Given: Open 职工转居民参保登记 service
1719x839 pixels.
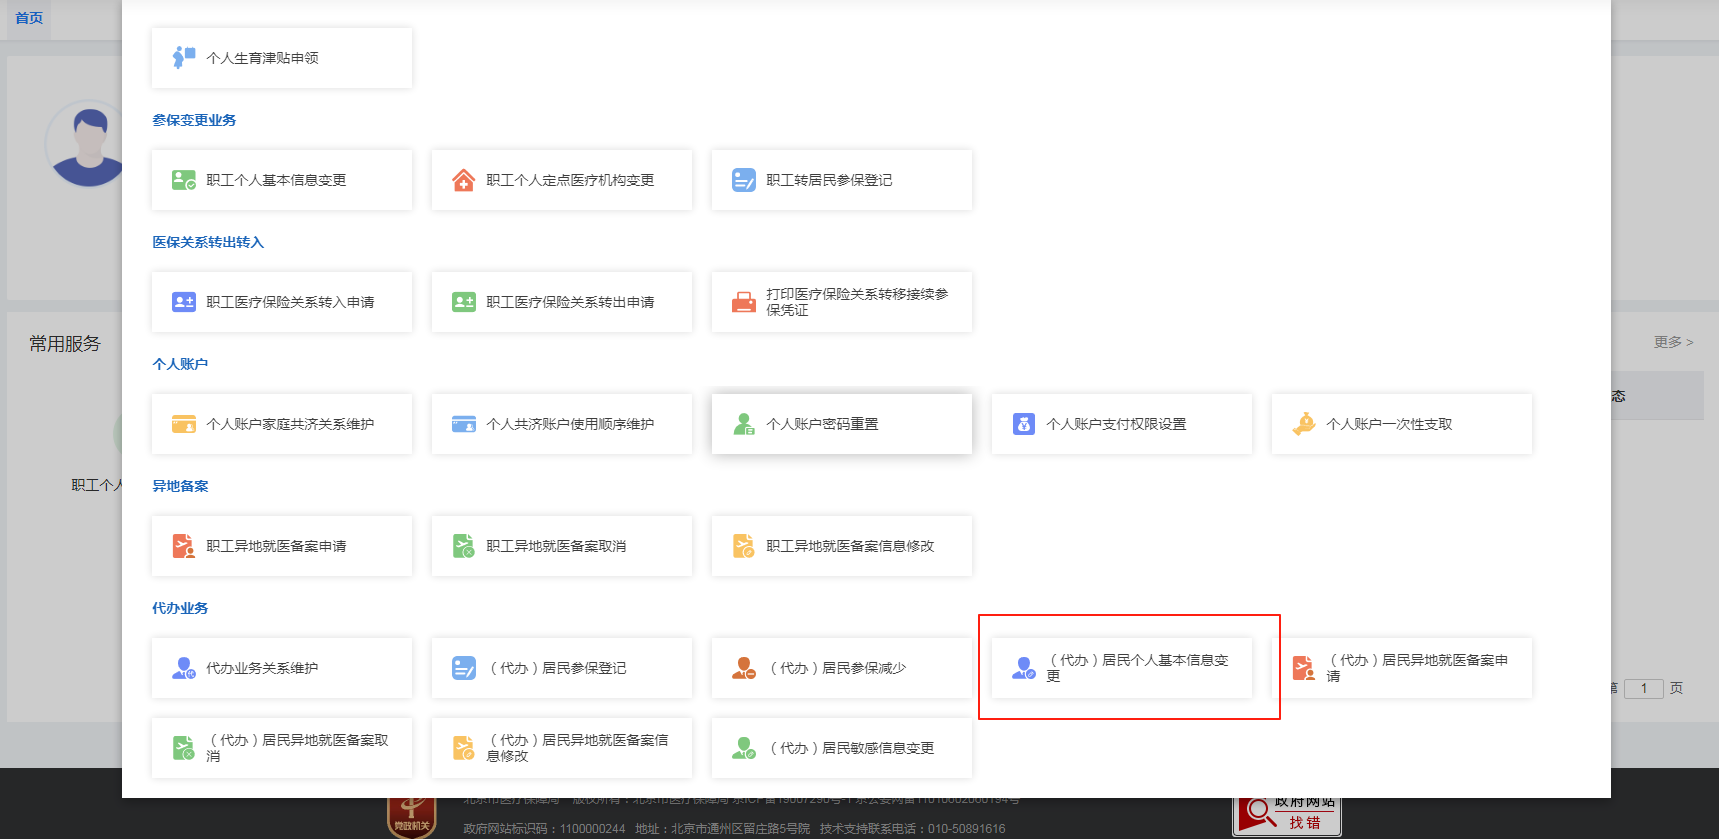Looking at the screenshot, I should [842, 180].
